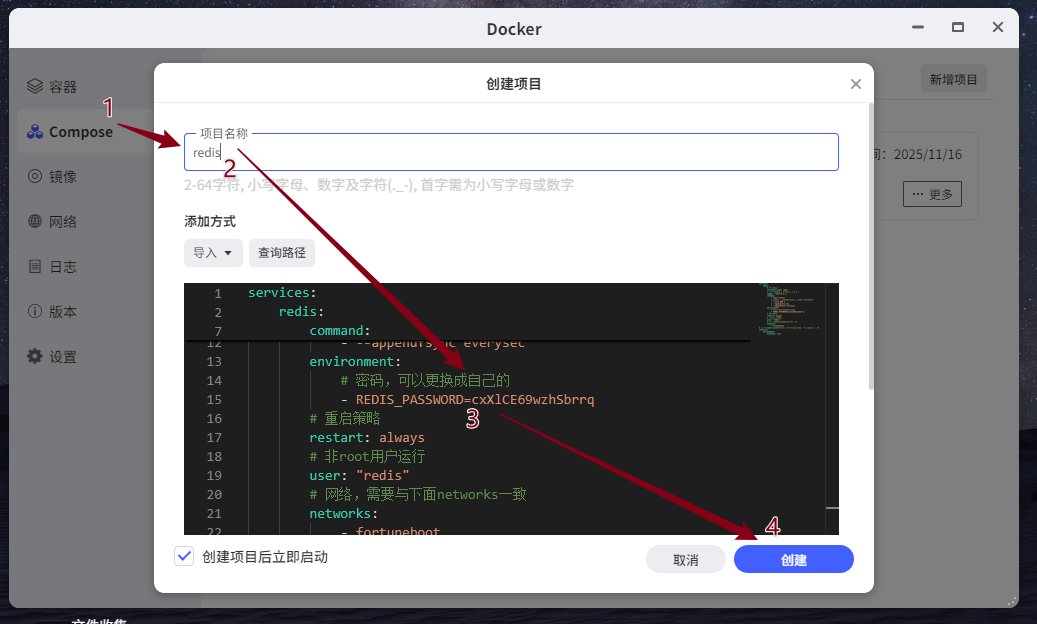1037x624 pixels.
Task: Close the create project dialog
Action: pos(855,85)
